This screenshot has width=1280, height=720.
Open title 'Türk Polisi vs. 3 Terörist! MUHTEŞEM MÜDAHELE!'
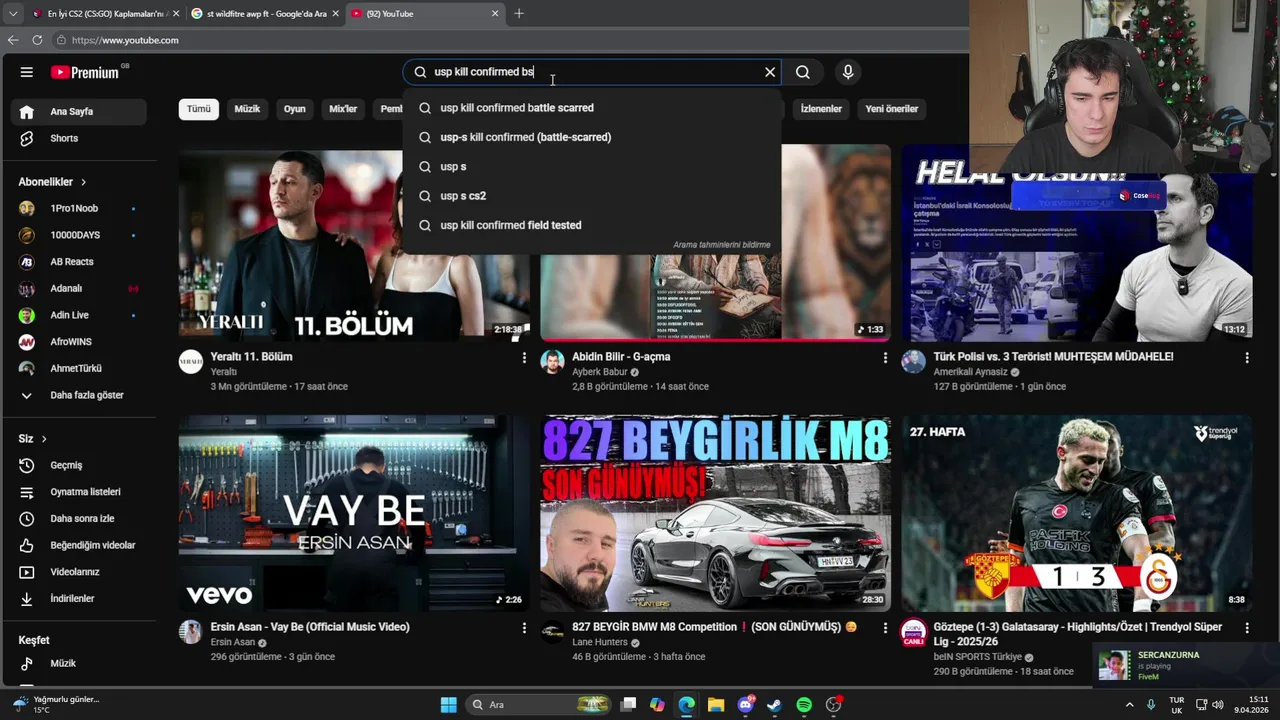(x=1053, y=357)
